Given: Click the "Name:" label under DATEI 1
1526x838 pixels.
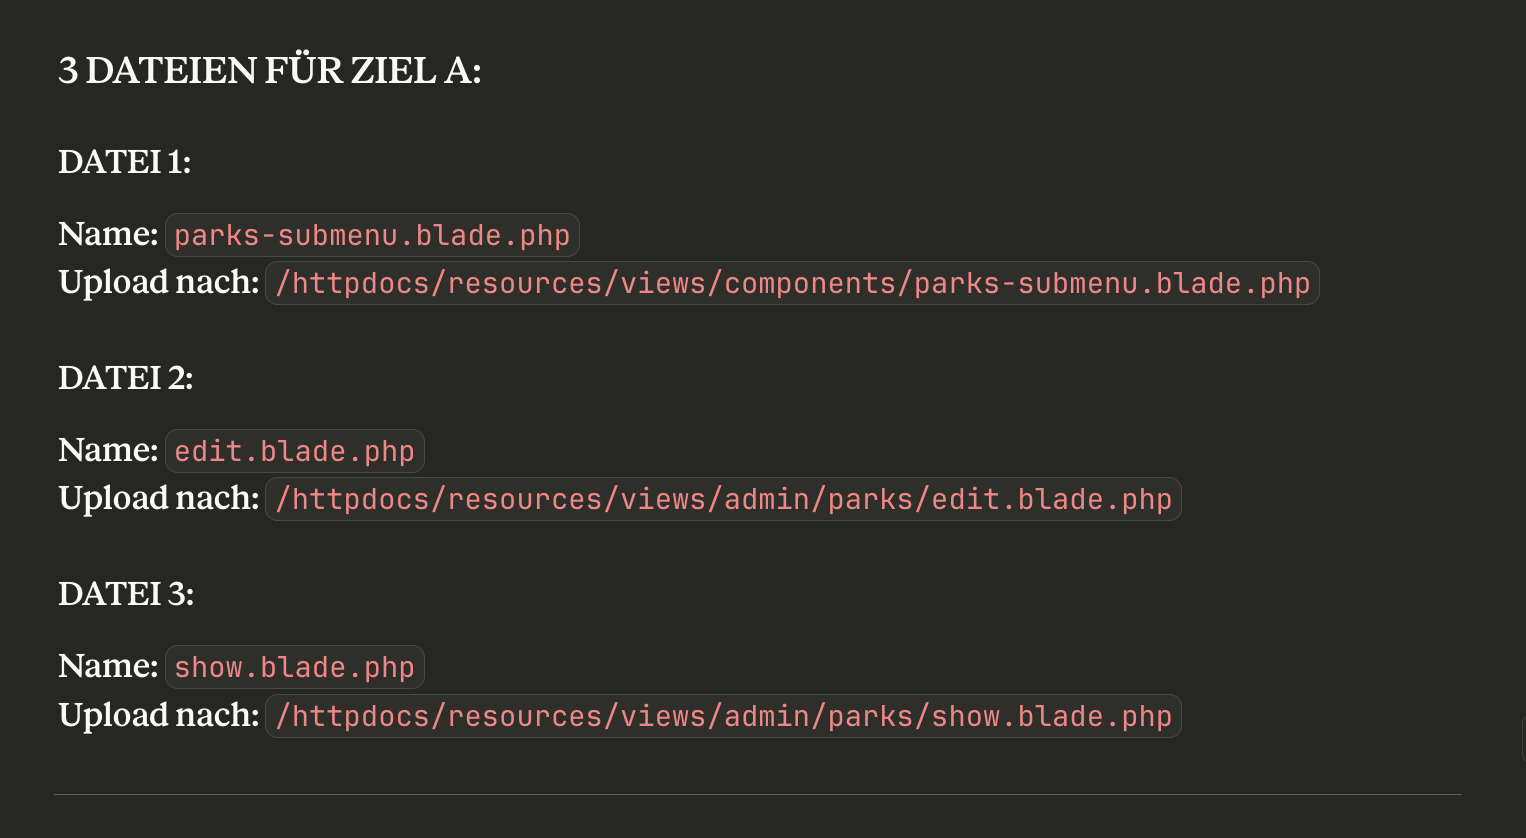Looking at the screenshot, I should (x=108, y=234).
